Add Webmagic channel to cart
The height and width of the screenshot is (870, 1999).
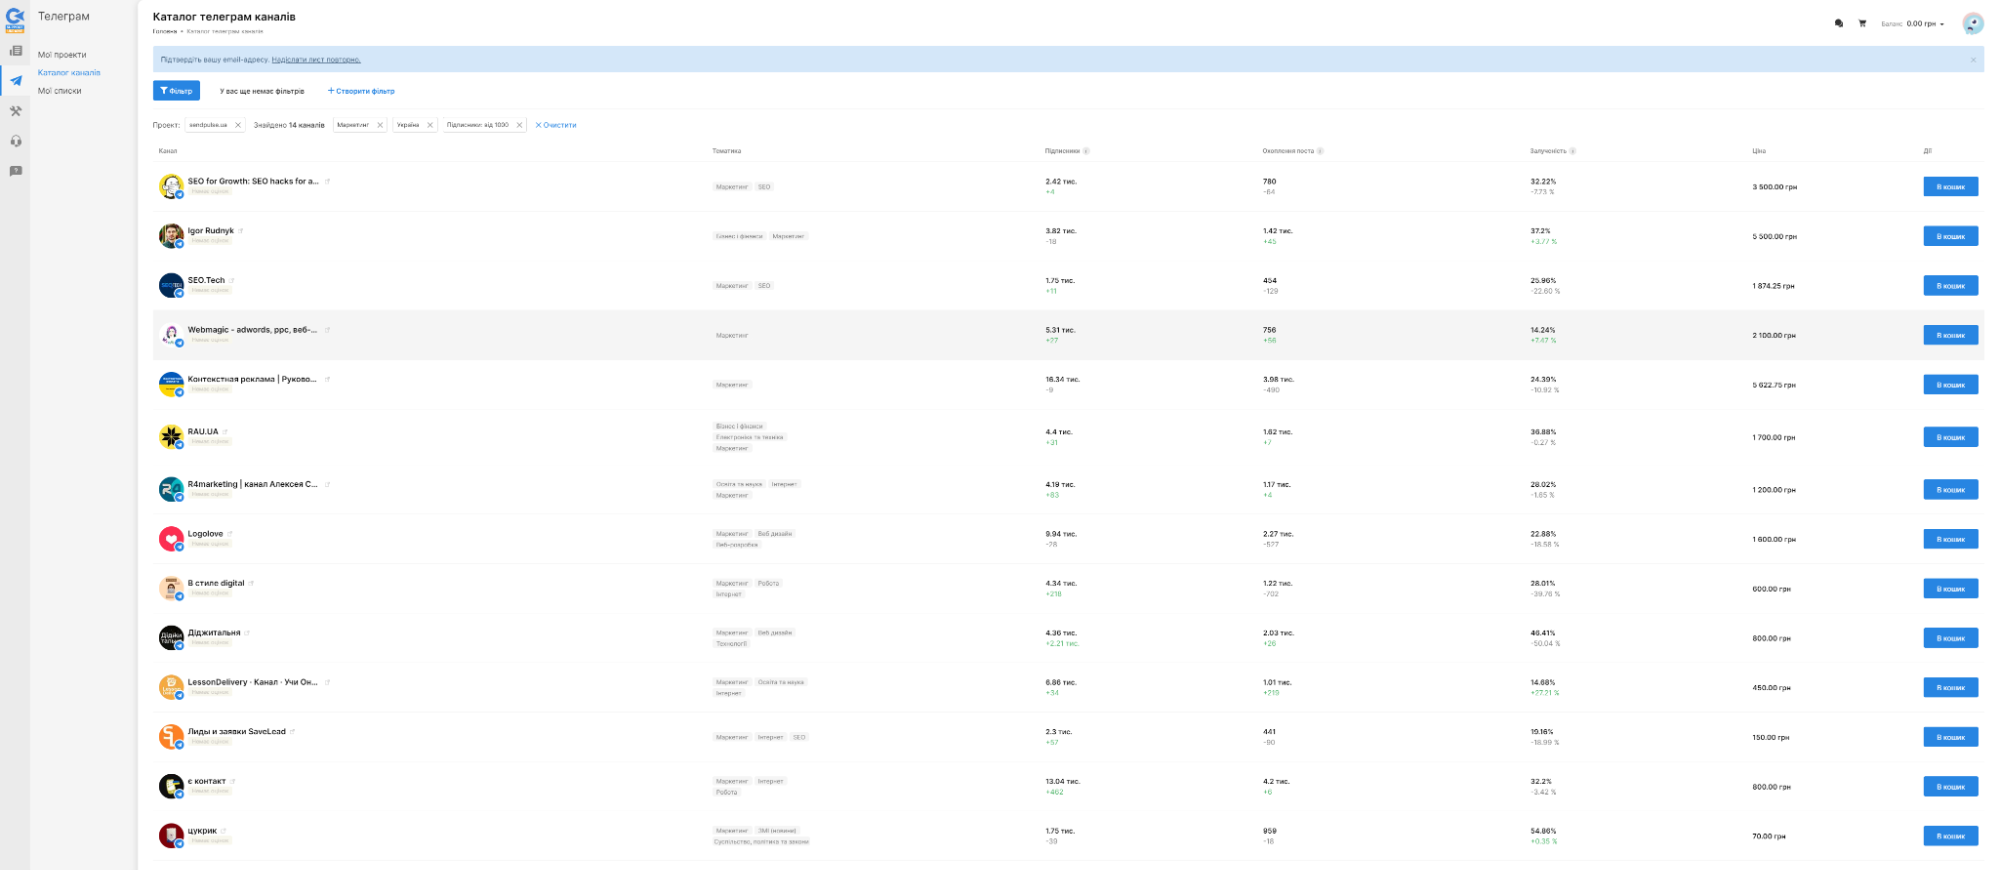coord(1950,335)
